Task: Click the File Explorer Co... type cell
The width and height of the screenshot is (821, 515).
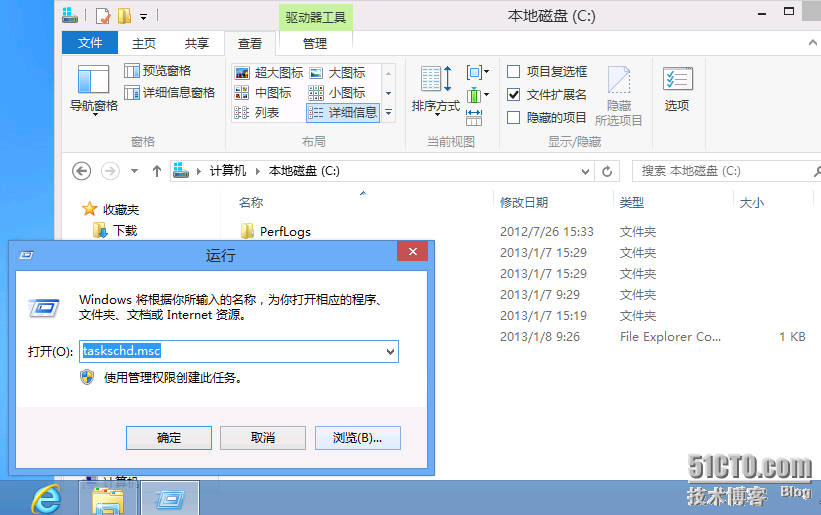Action: (x=670, y=337)
